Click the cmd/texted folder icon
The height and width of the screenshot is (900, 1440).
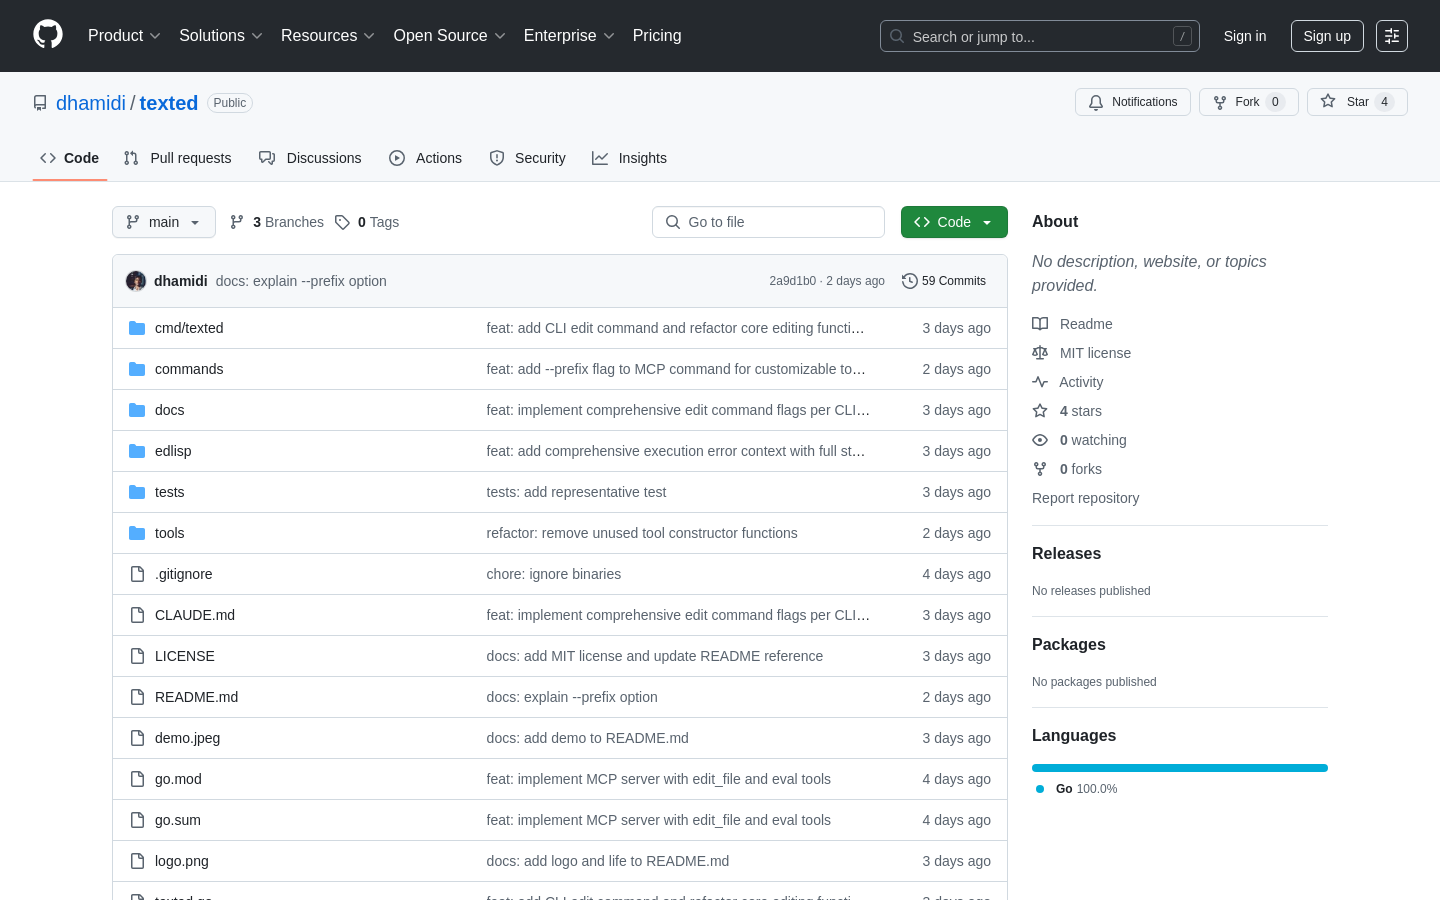click(x=137, y=328)
